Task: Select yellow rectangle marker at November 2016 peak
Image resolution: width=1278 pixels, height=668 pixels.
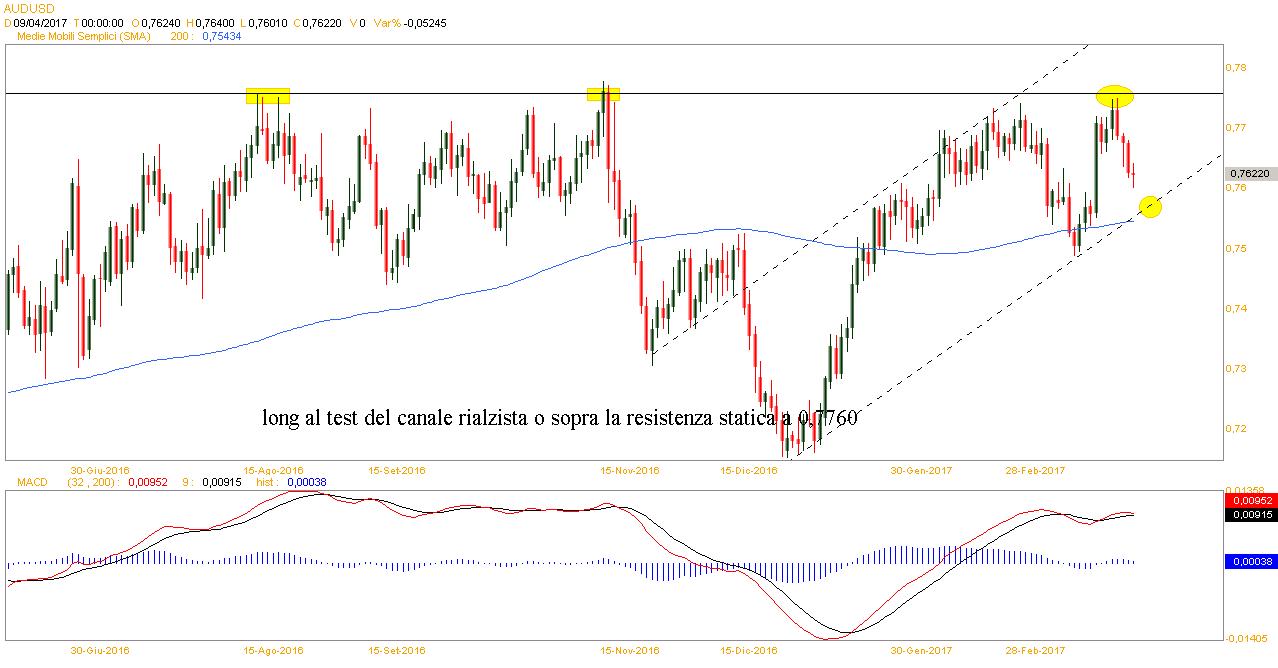Action: click(x=603, y=94)
